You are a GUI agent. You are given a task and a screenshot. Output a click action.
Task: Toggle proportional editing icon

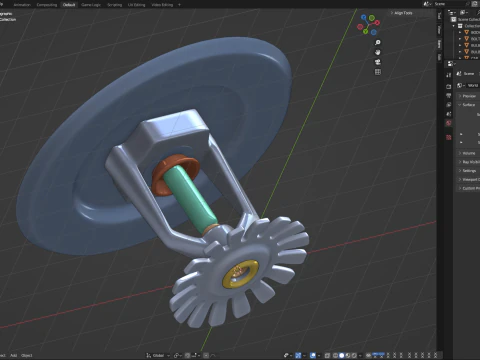click(206, 355)
